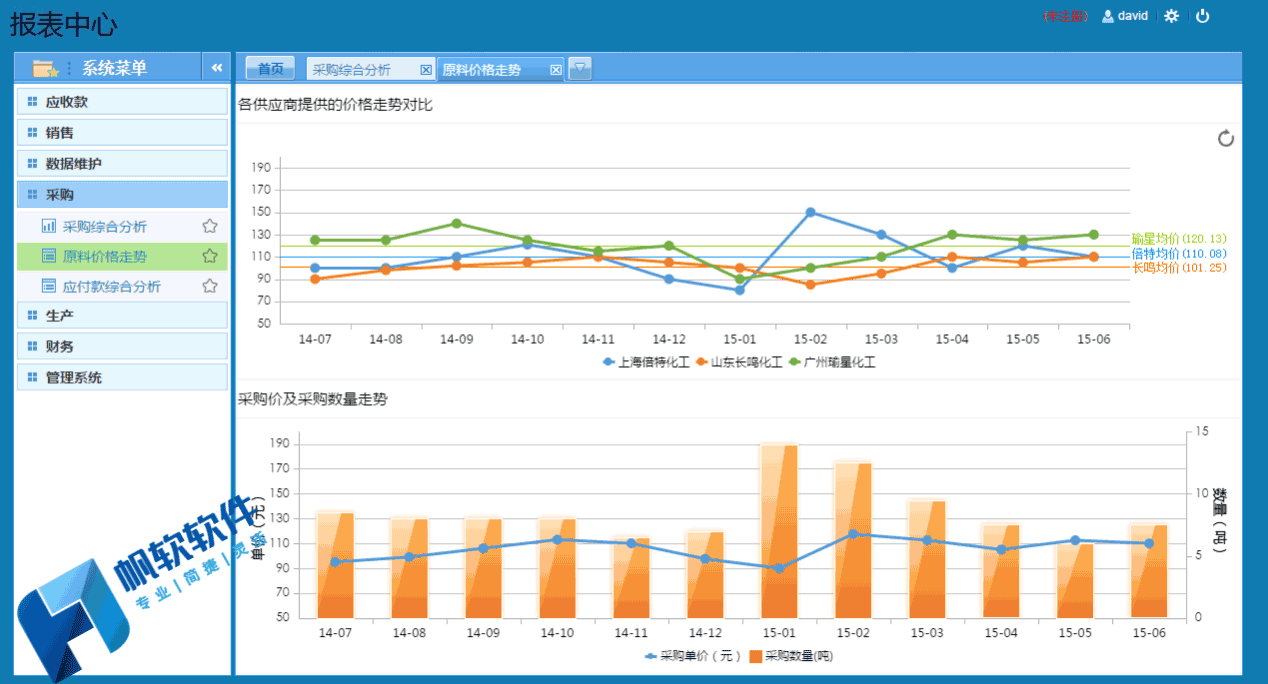Expand the 销售 menu group

click(x=123, y=132)
